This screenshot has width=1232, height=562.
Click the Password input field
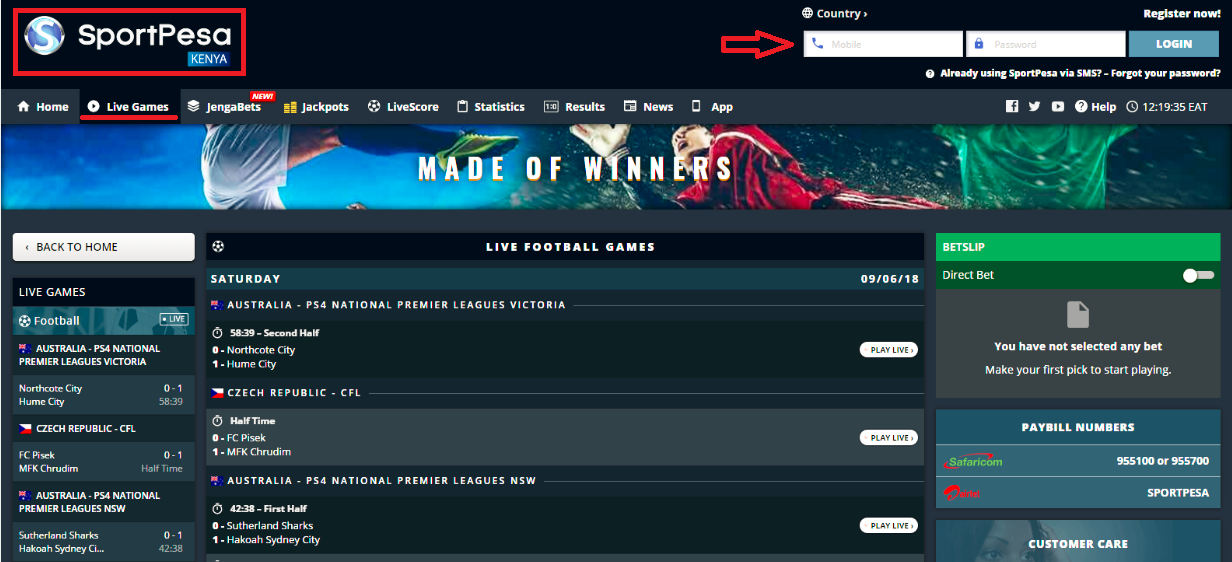1046,44
